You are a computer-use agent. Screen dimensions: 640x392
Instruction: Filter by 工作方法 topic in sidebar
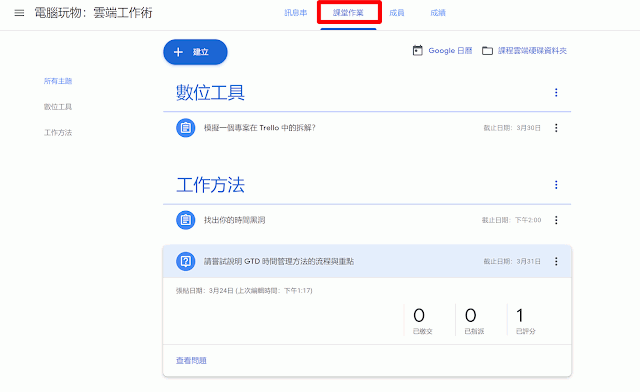tap(58, 132)
